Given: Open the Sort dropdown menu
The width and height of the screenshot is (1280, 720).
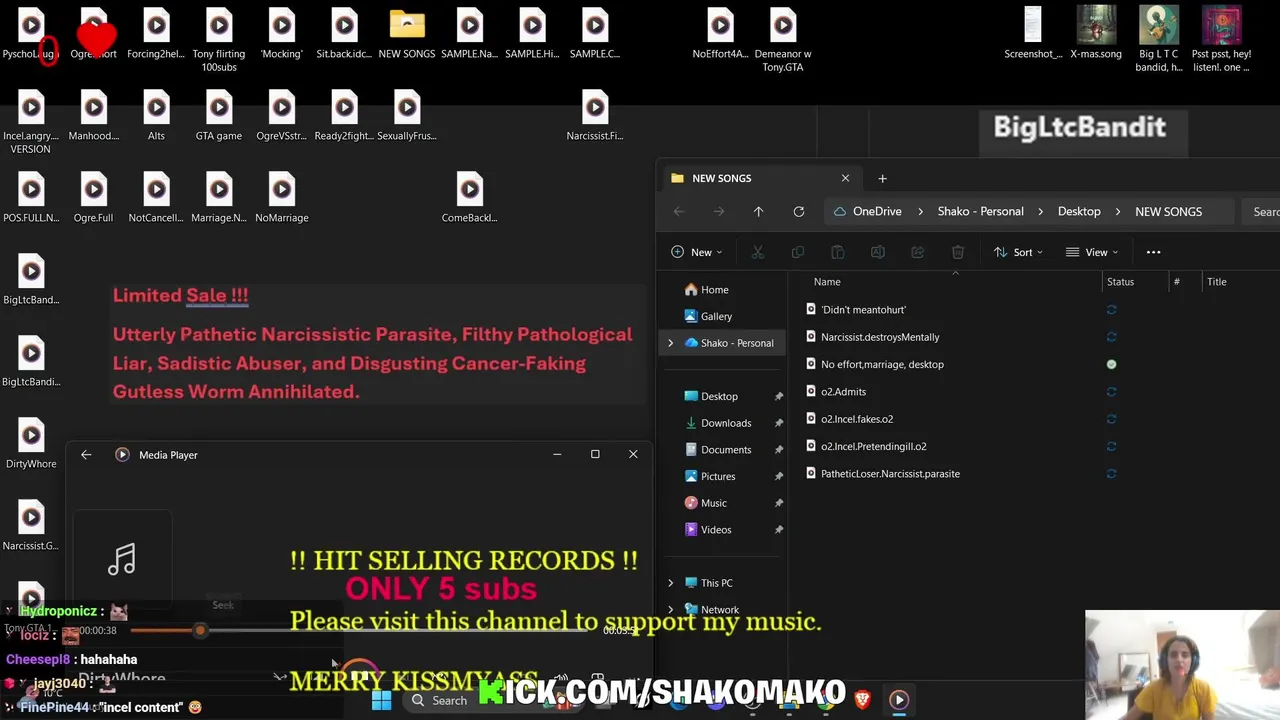Looking at the screenshot, I should coord(1018,252).
